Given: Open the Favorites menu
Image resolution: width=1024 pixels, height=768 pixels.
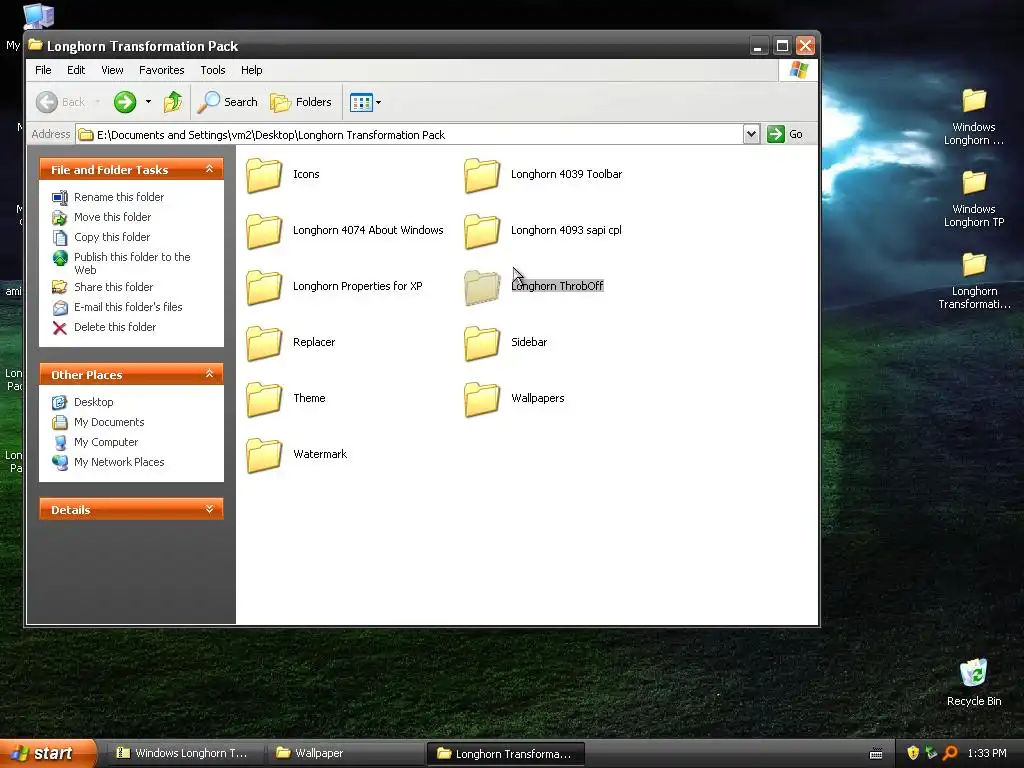Looking at the screenshot, I should 161,70.
